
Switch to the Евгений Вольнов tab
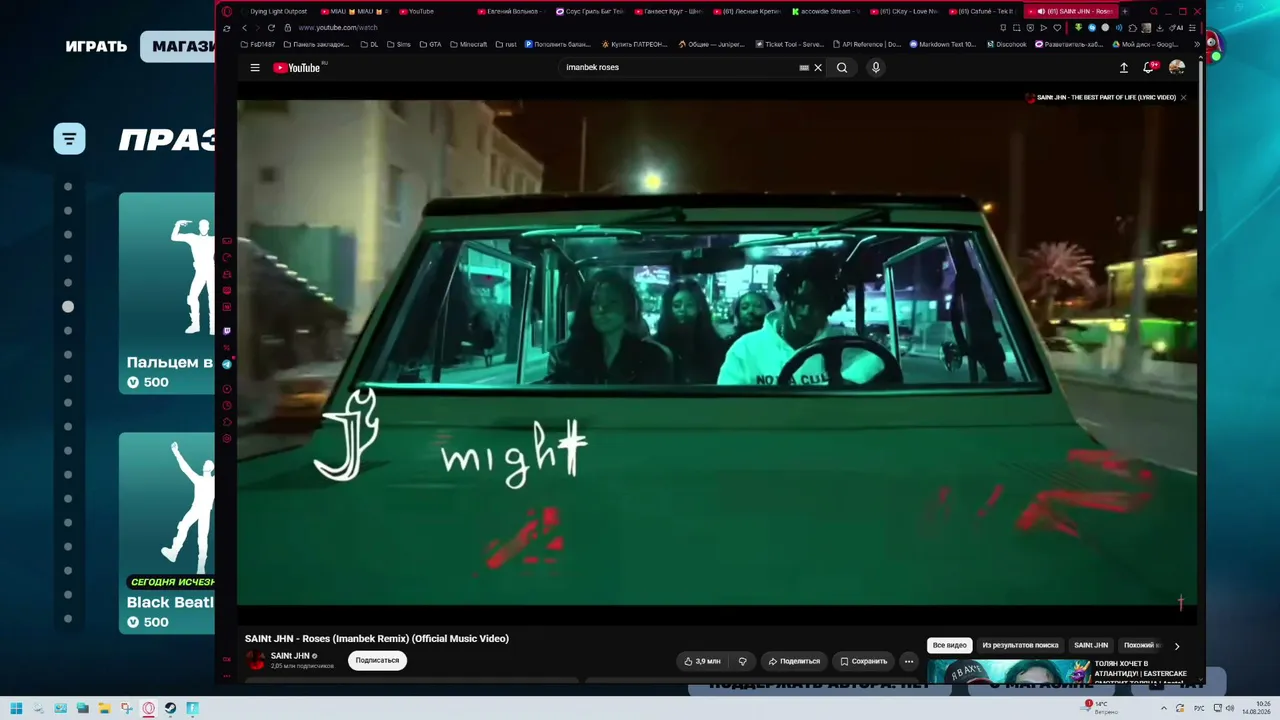click(x=510, y=12)
